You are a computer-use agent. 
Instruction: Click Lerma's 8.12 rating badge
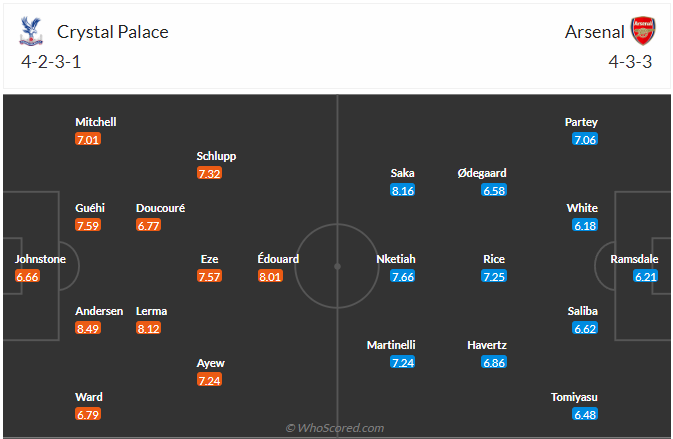pos(149,328)
